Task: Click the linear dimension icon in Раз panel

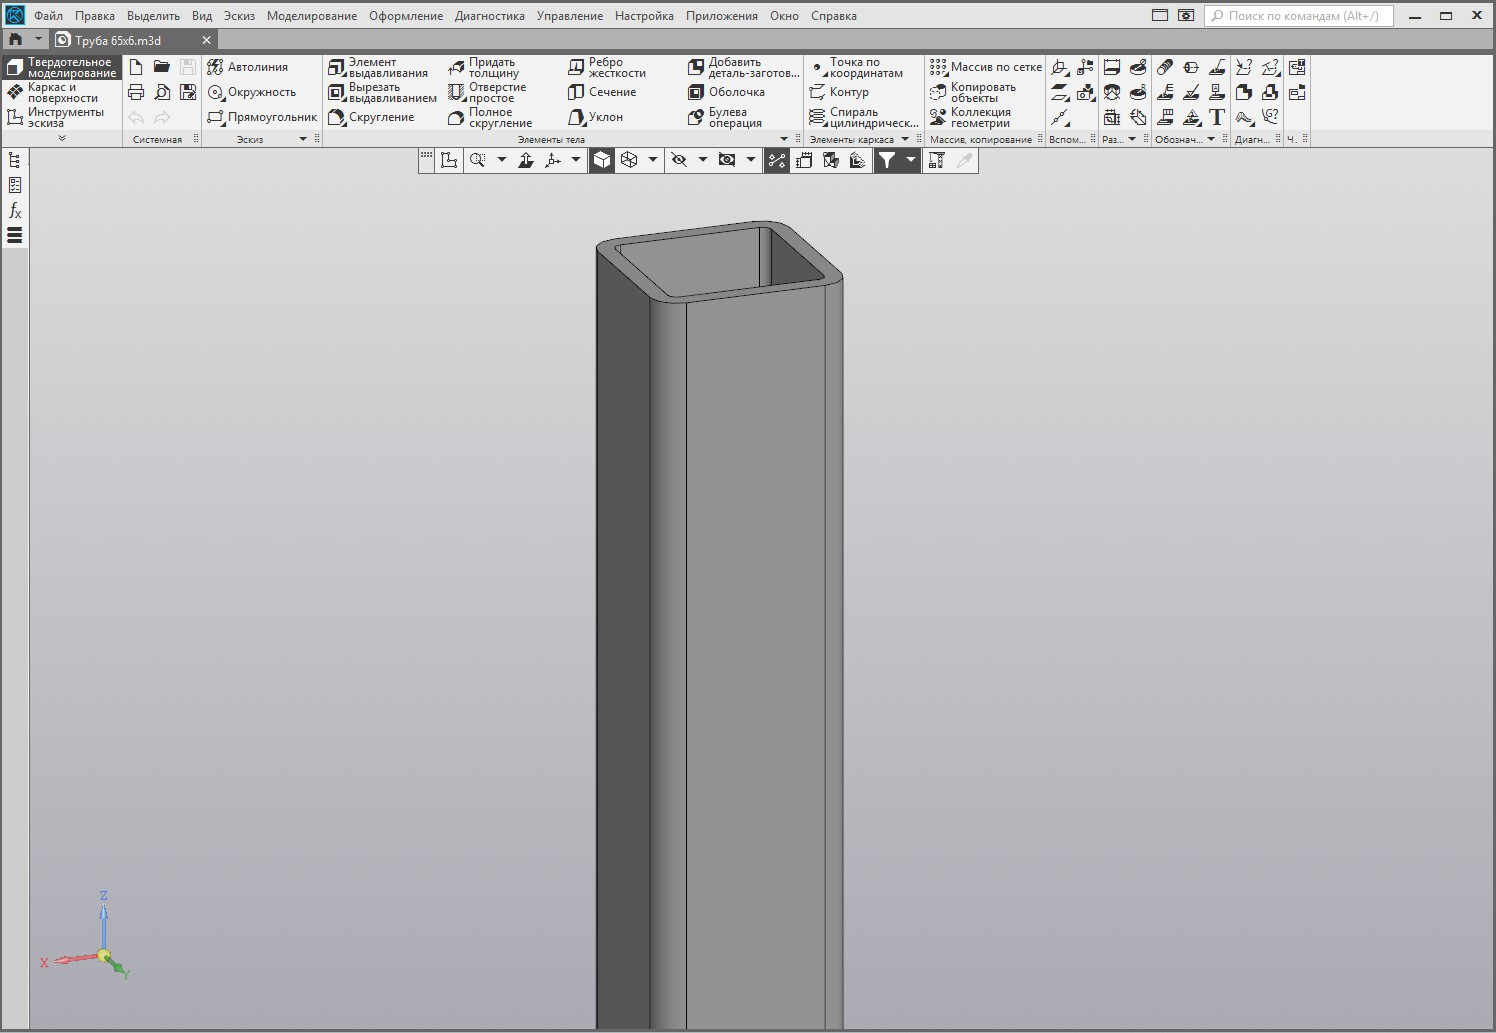Action: (x=1112, y=67)
